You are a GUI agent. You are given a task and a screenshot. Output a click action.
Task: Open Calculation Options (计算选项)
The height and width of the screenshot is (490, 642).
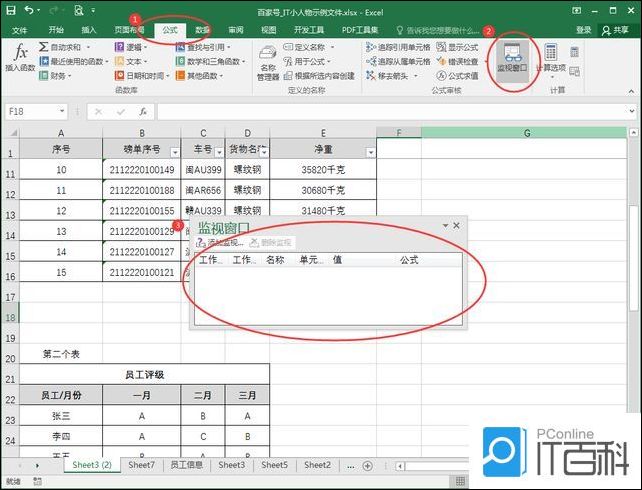[x=551, y=61]
